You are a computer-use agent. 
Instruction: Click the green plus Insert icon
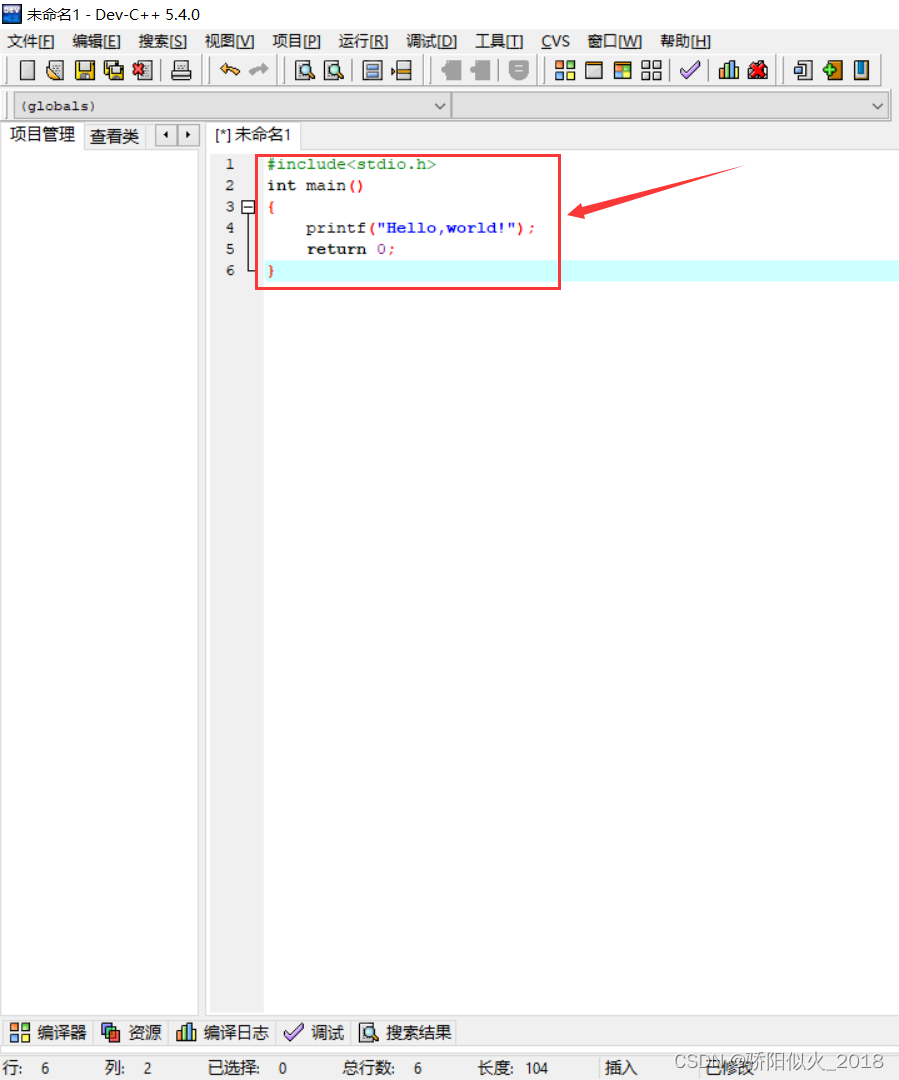(832, 70)
